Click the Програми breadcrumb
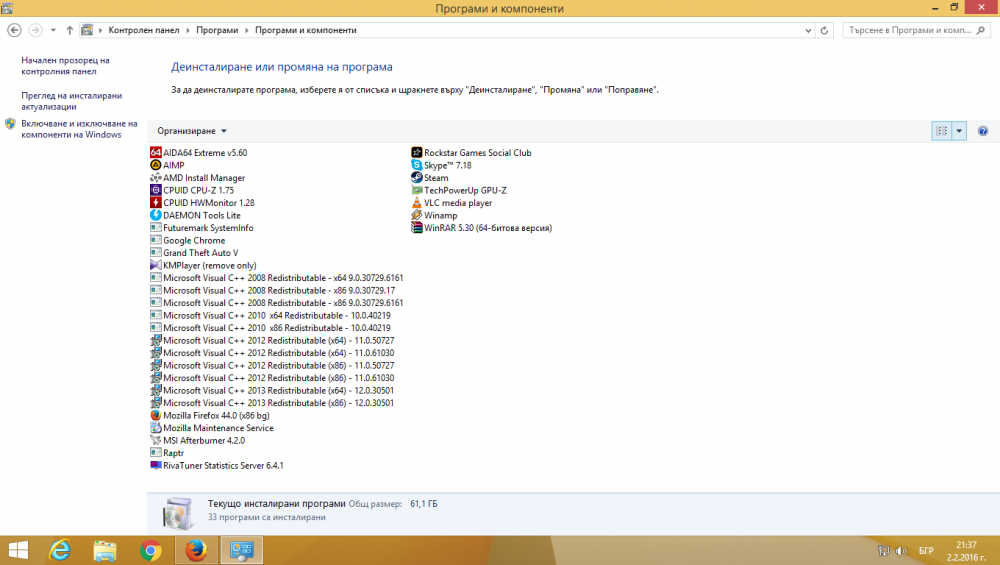Viewport: 1000px width, 565px height. coord(217,30)
